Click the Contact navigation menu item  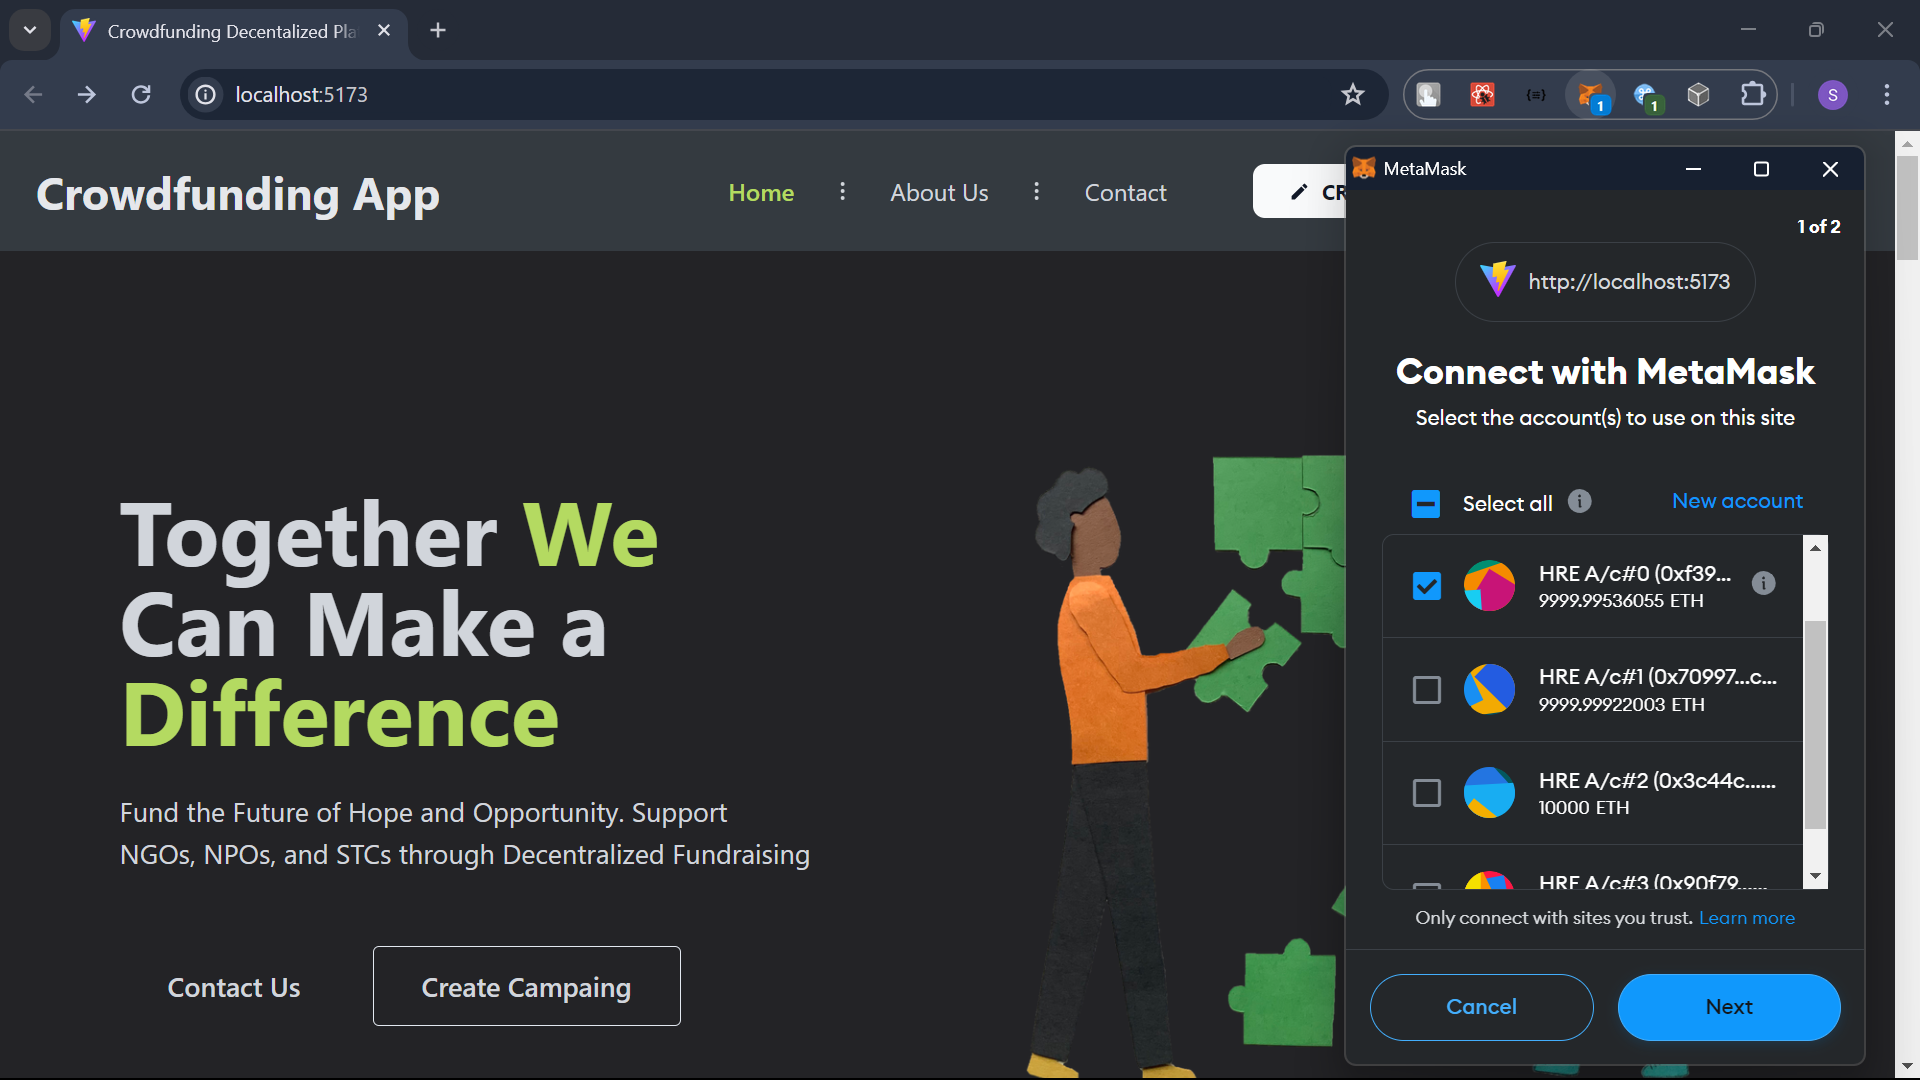[1124, 193]
